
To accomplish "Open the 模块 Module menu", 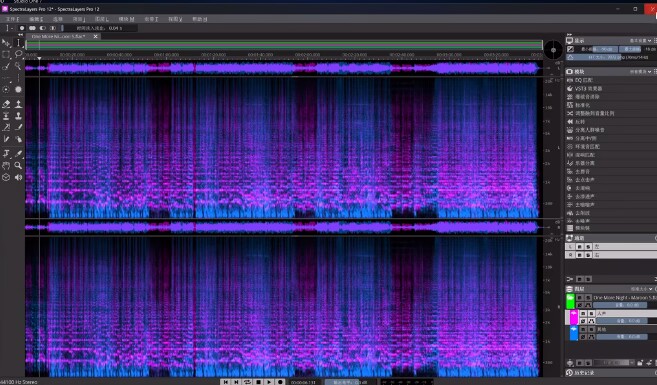I will (x=127, y=19).
